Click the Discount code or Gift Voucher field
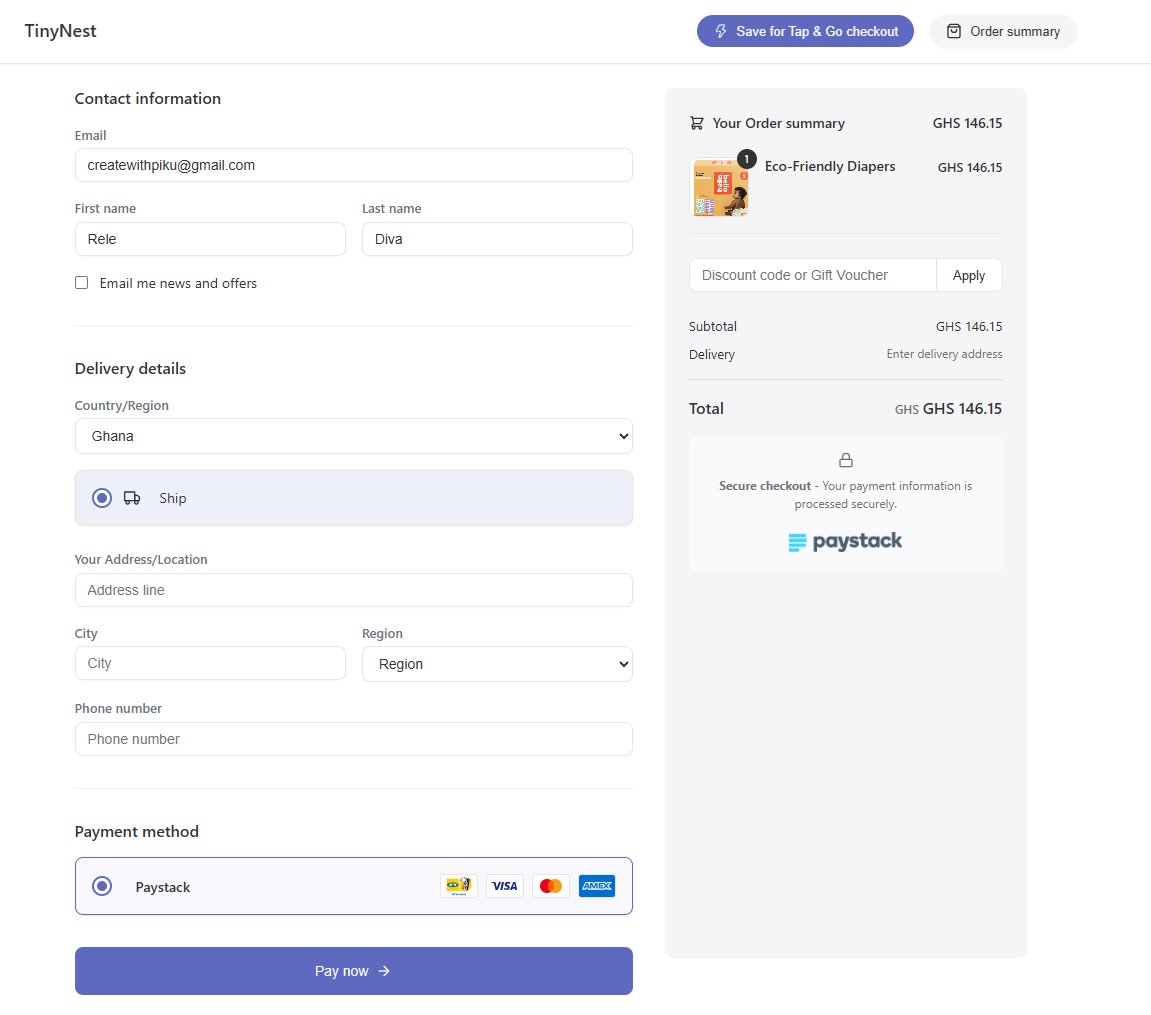 (813, 275)
